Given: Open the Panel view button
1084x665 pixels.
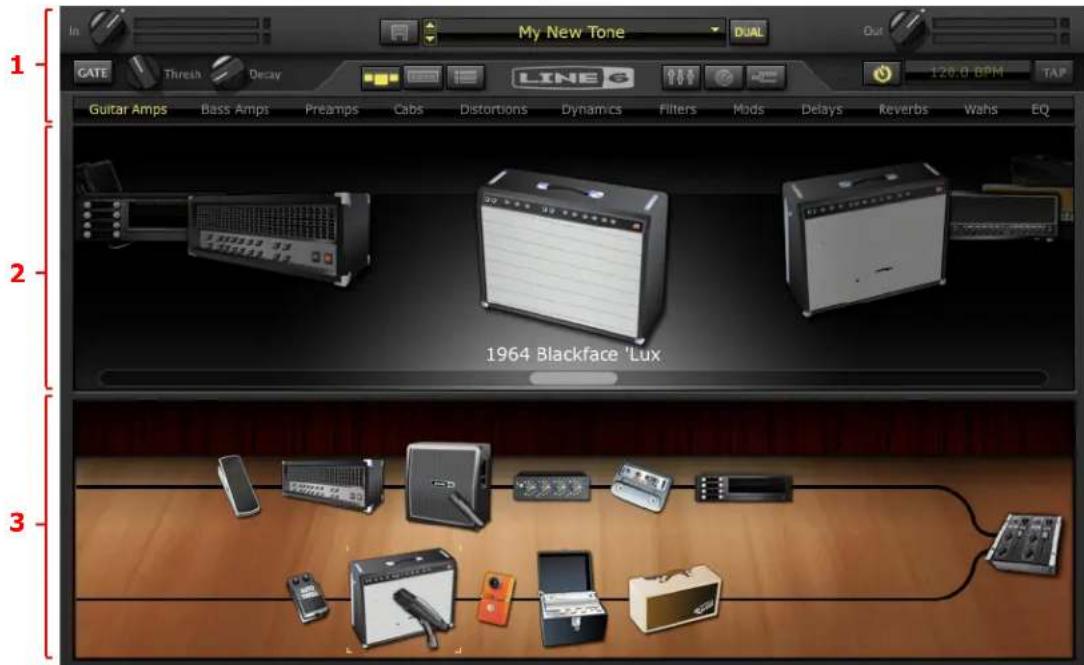Looking at the screenshot, I should (422, 77).
